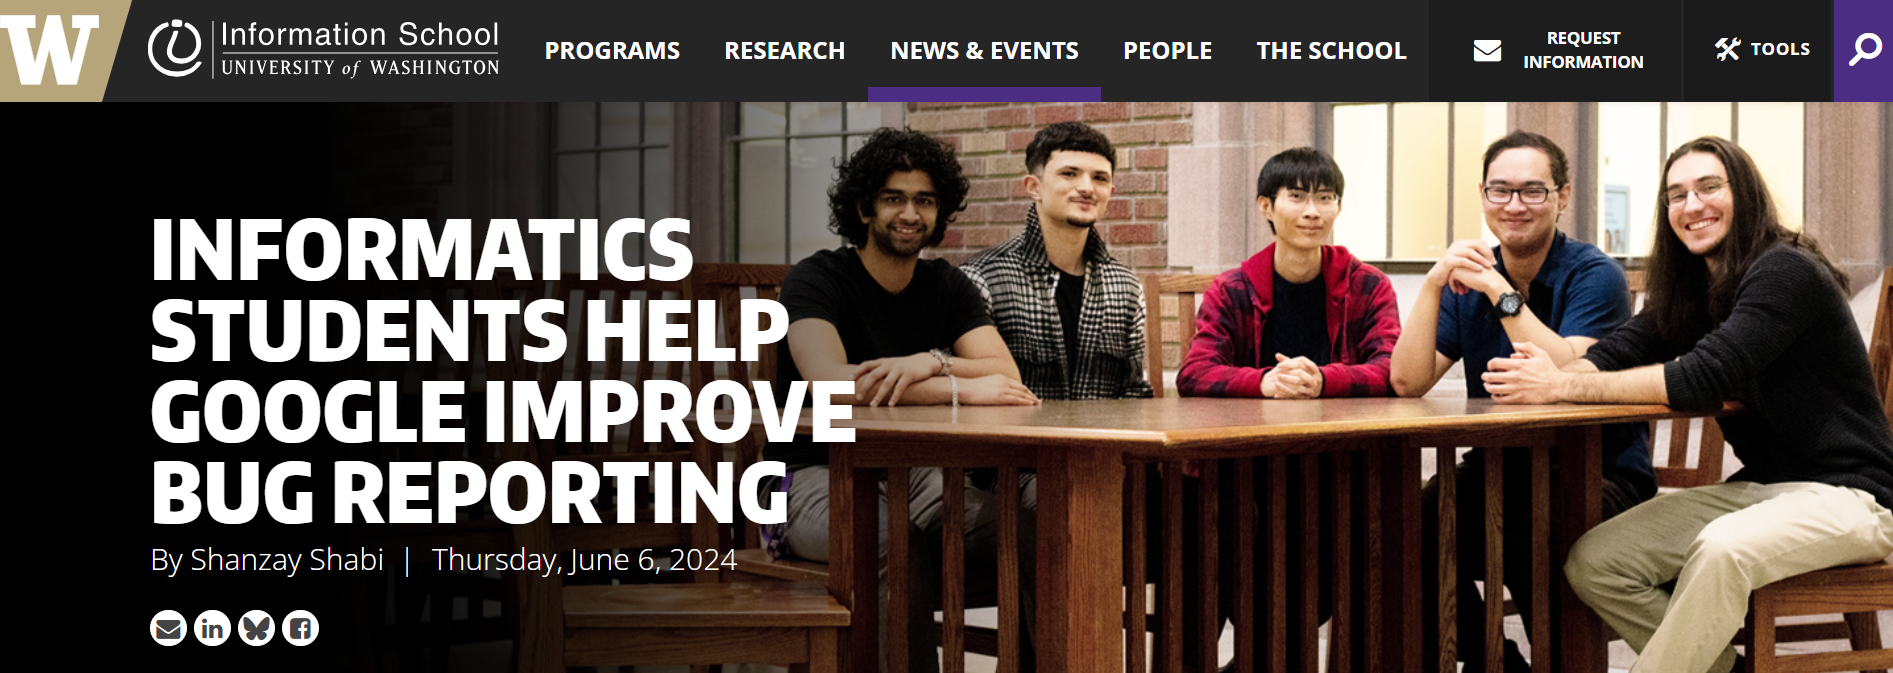Click the Information School University of Washington wordmark
The height and width of the screenshot is (673, 1893).
359,49
